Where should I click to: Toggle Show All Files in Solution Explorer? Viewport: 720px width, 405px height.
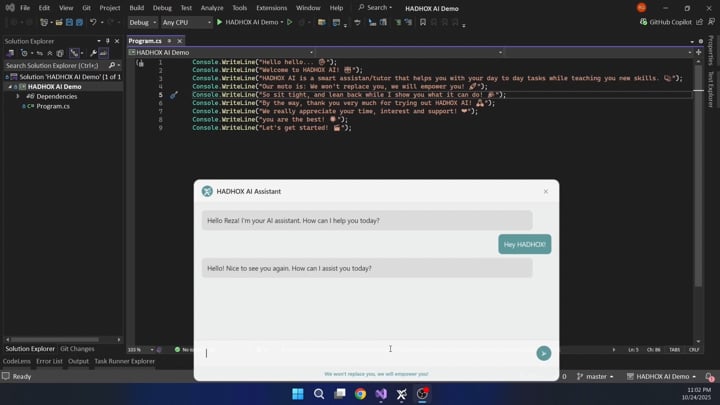(60, 53)
